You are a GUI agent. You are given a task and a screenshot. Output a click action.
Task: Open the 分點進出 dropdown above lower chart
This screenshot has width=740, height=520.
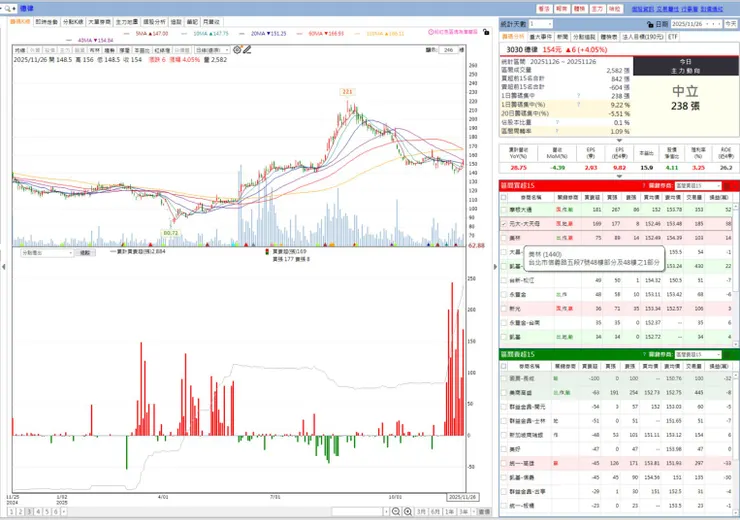tap(70, 253)
